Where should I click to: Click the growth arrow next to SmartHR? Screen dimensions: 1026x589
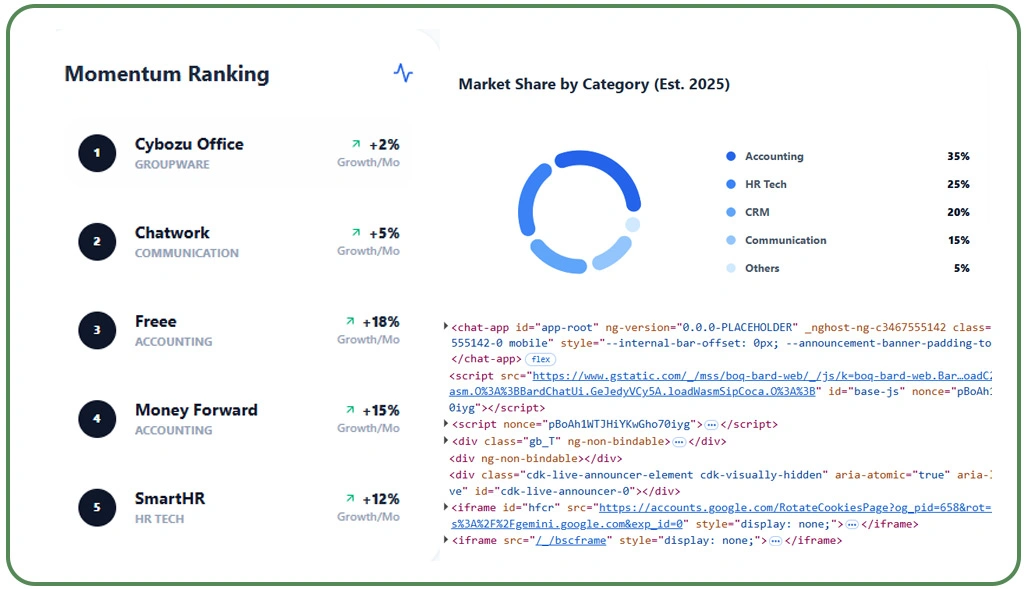[x=349, y=498]
